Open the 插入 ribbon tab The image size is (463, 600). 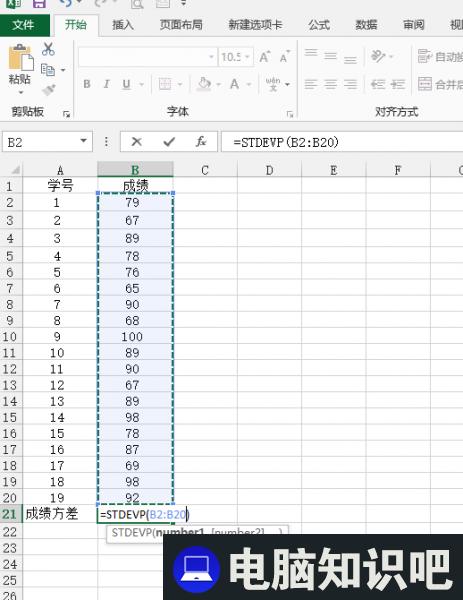pos(122,25)
